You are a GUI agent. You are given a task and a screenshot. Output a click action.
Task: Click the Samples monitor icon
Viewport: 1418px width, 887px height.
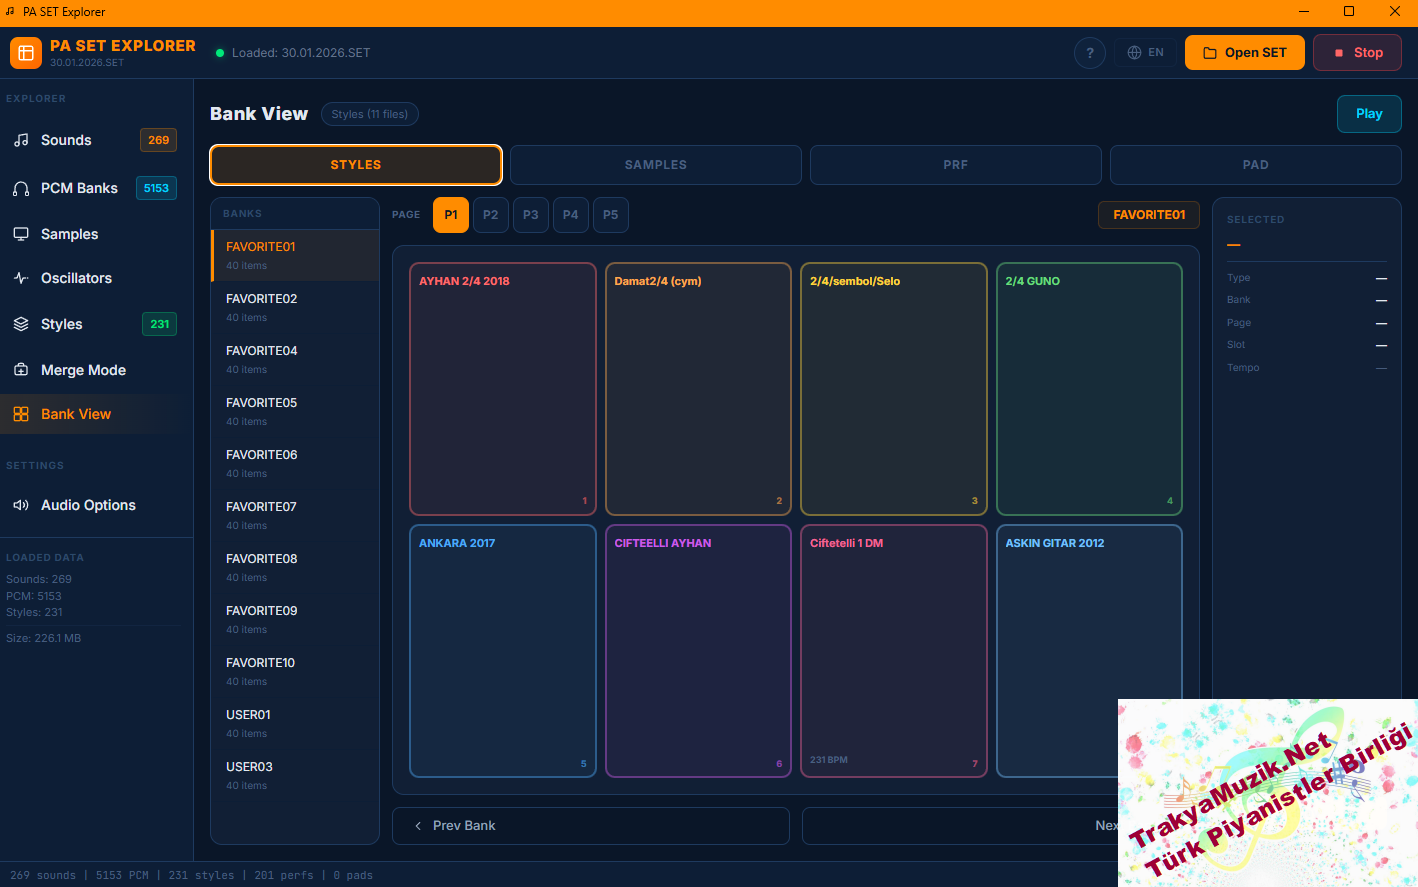[21, 234]
